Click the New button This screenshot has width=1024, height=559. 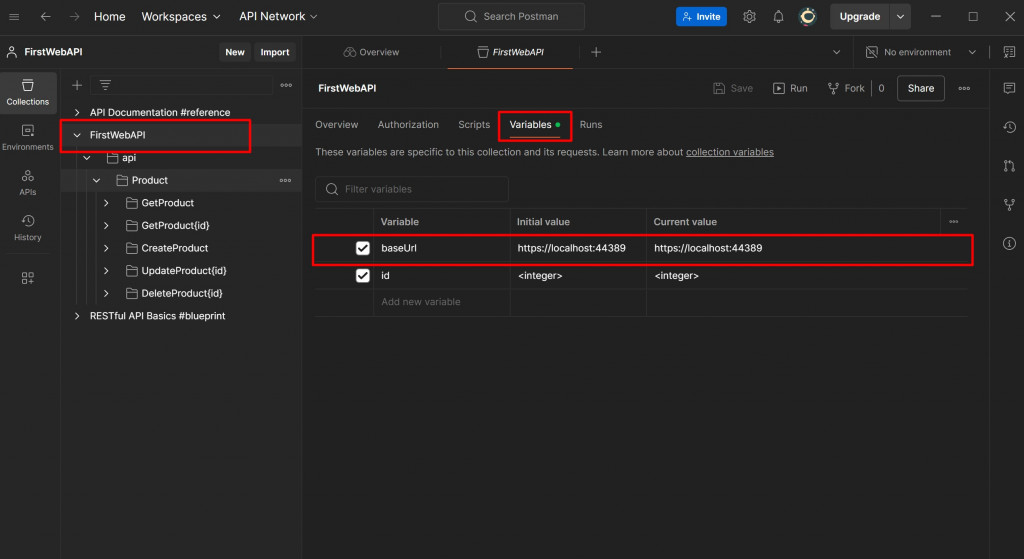pos(235,52)
